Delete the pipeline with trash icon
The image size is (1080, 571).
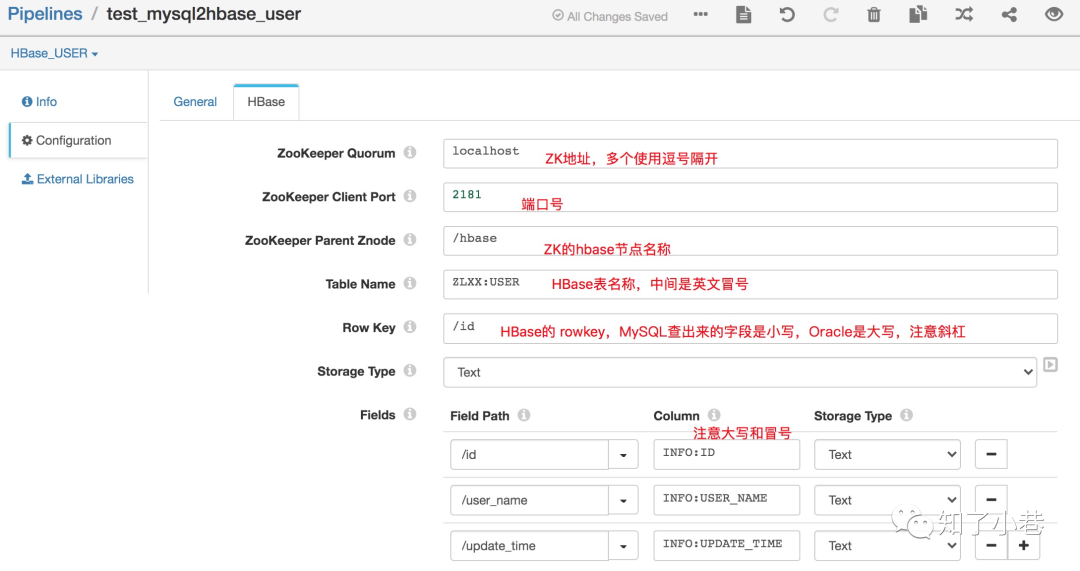(873, 14)
